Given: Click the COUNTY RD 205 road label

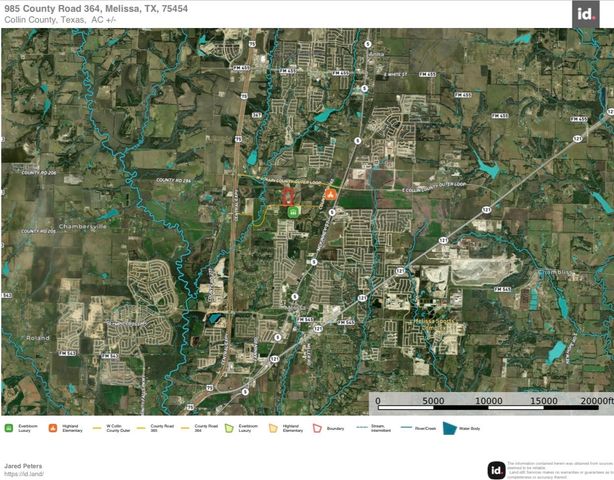Looking at the screenshot, I should [x=38, y=231].
